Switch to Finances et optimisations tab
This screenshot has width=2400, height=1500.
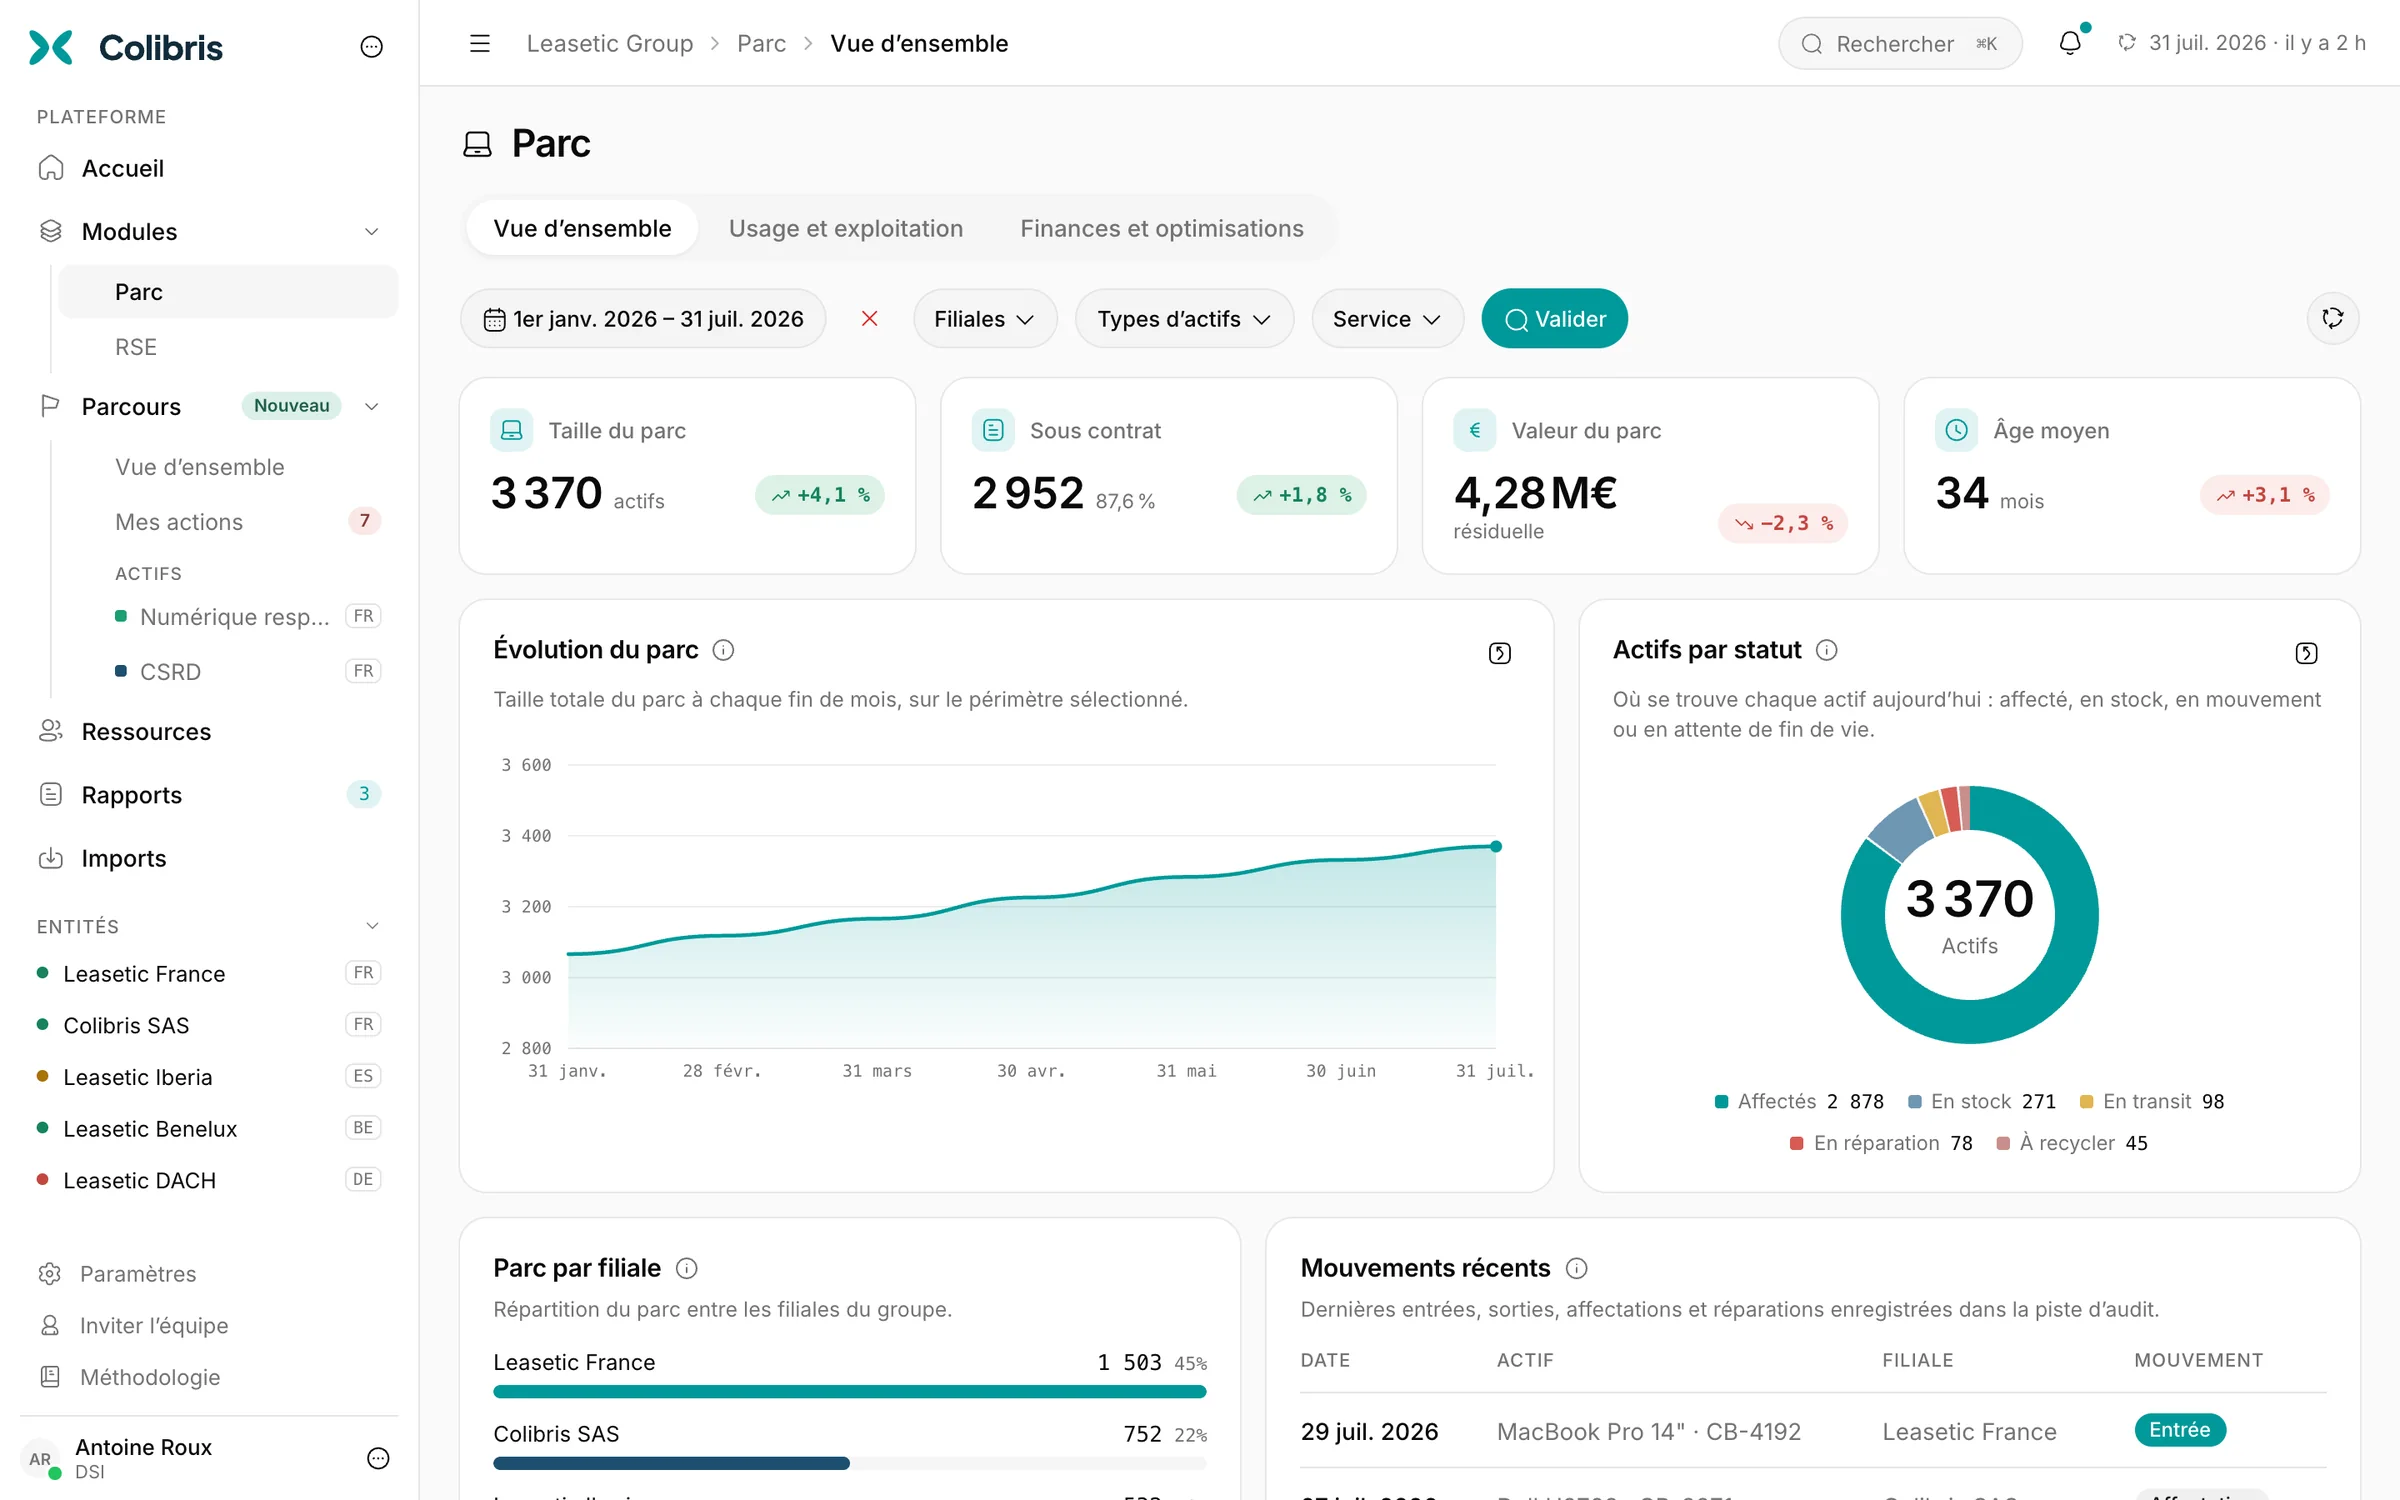1162,228
